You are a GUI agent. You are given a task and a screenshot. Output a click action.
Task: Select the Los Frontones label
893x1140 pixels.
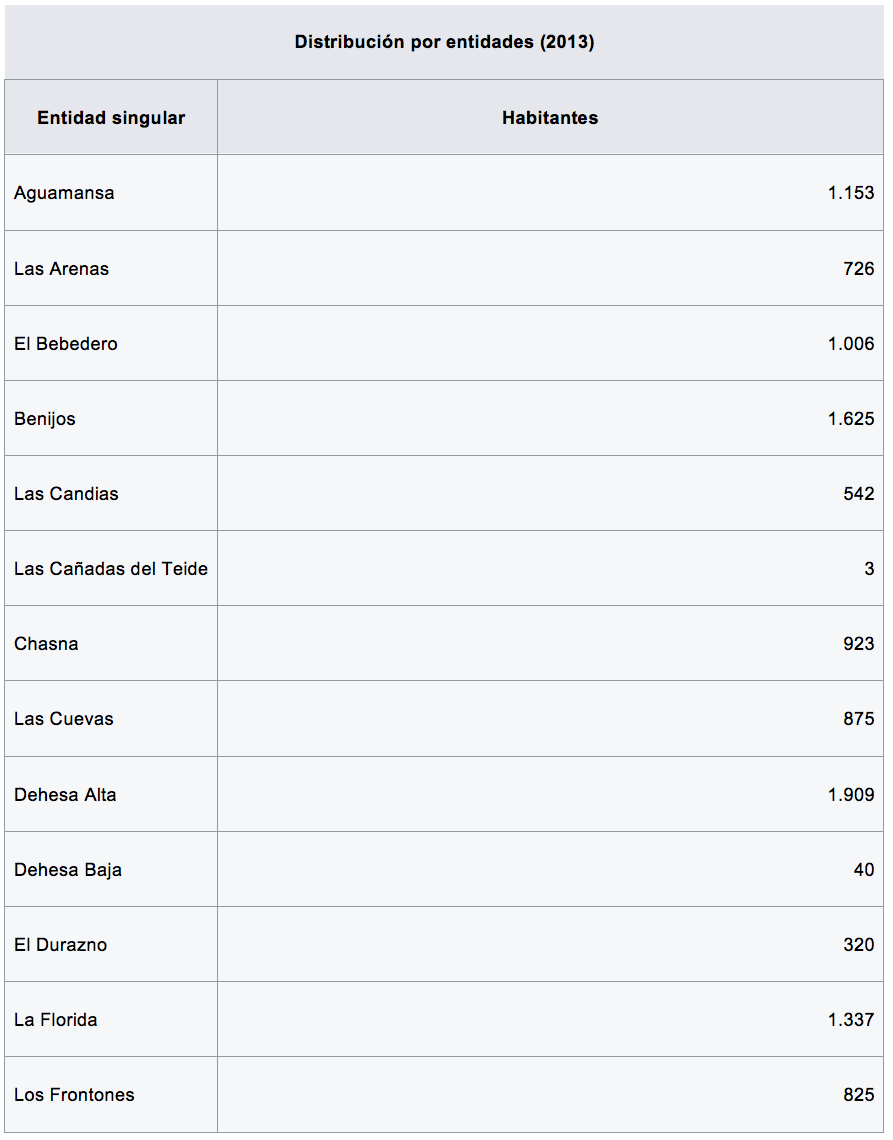pos(74,1095)
